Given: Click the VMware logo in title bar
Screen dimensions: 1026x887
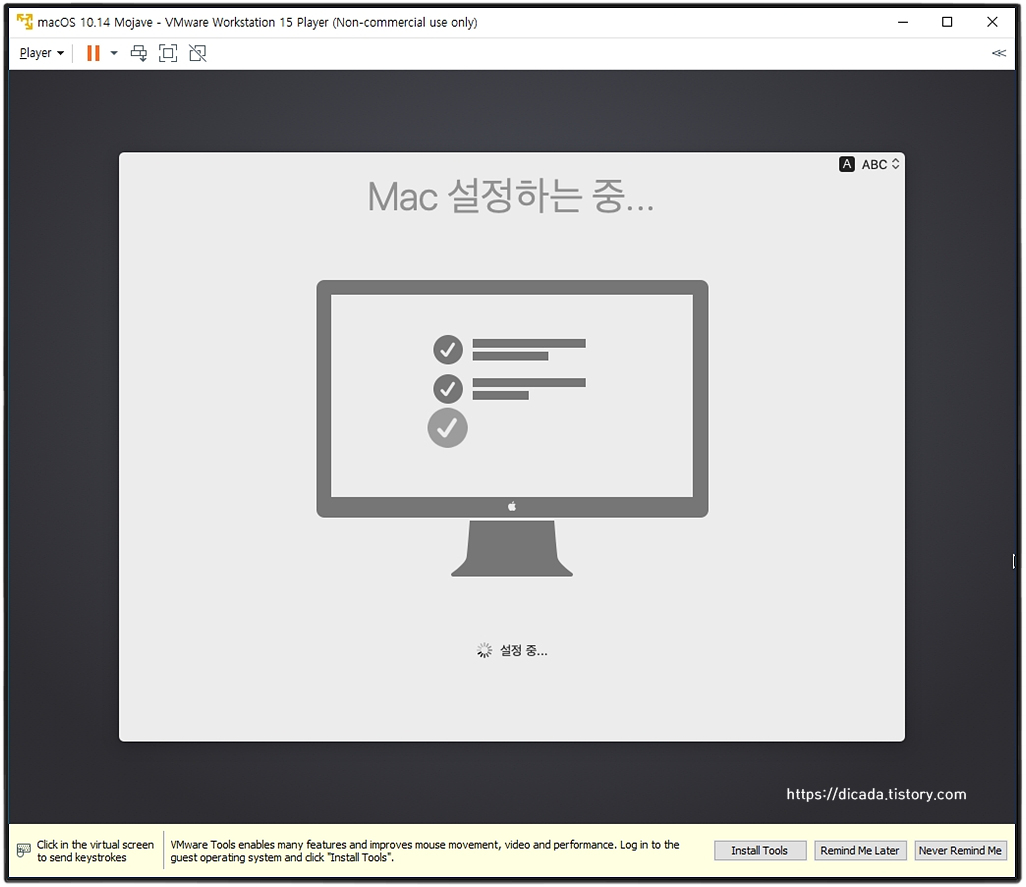Looking at the screenshot, I should [x=24, y=22].
